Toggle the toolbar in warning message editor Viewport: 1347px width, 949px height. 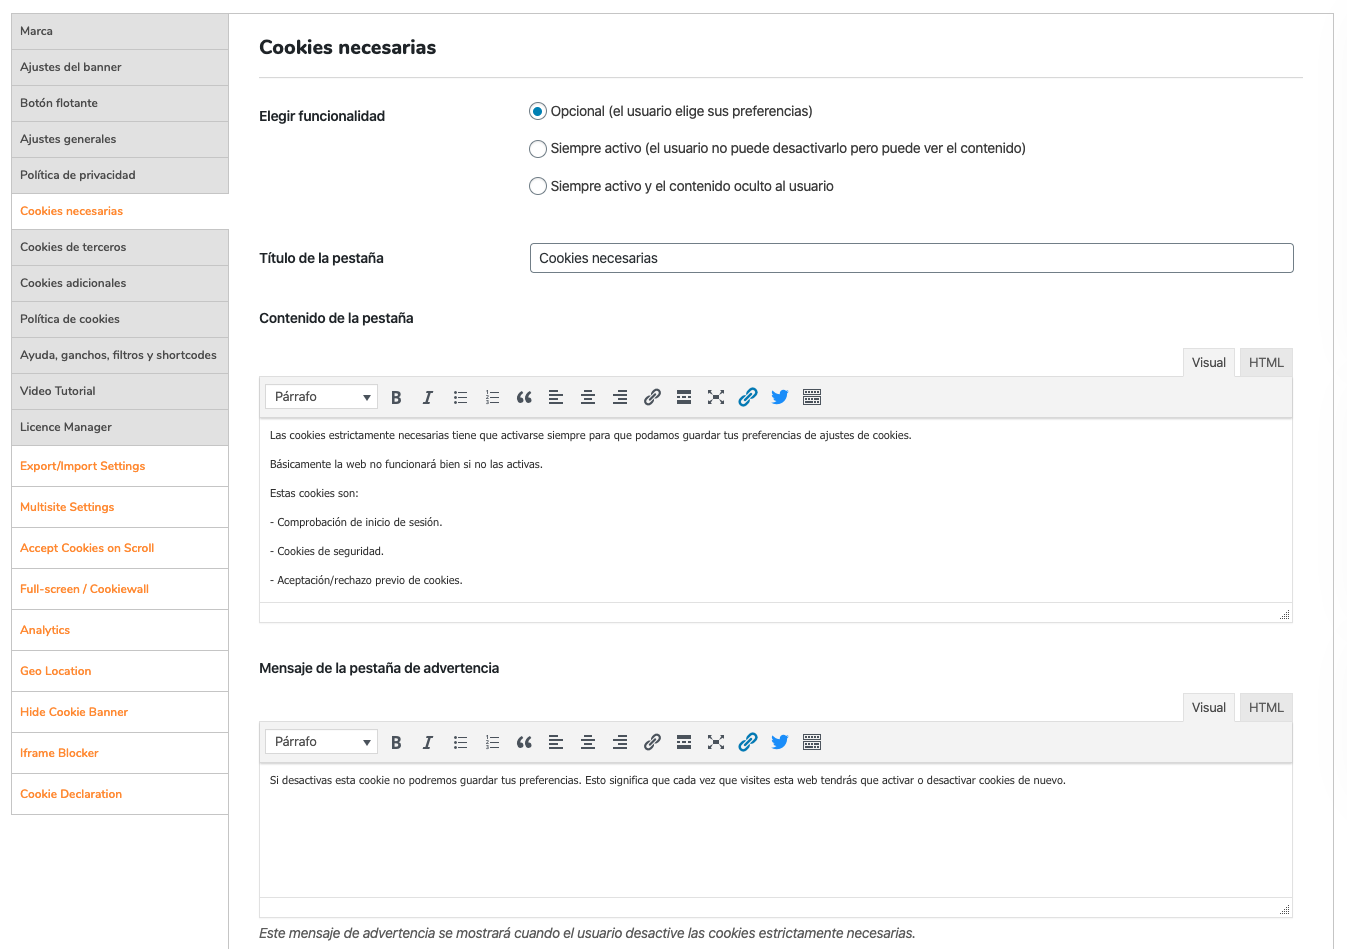pos(812,742)
